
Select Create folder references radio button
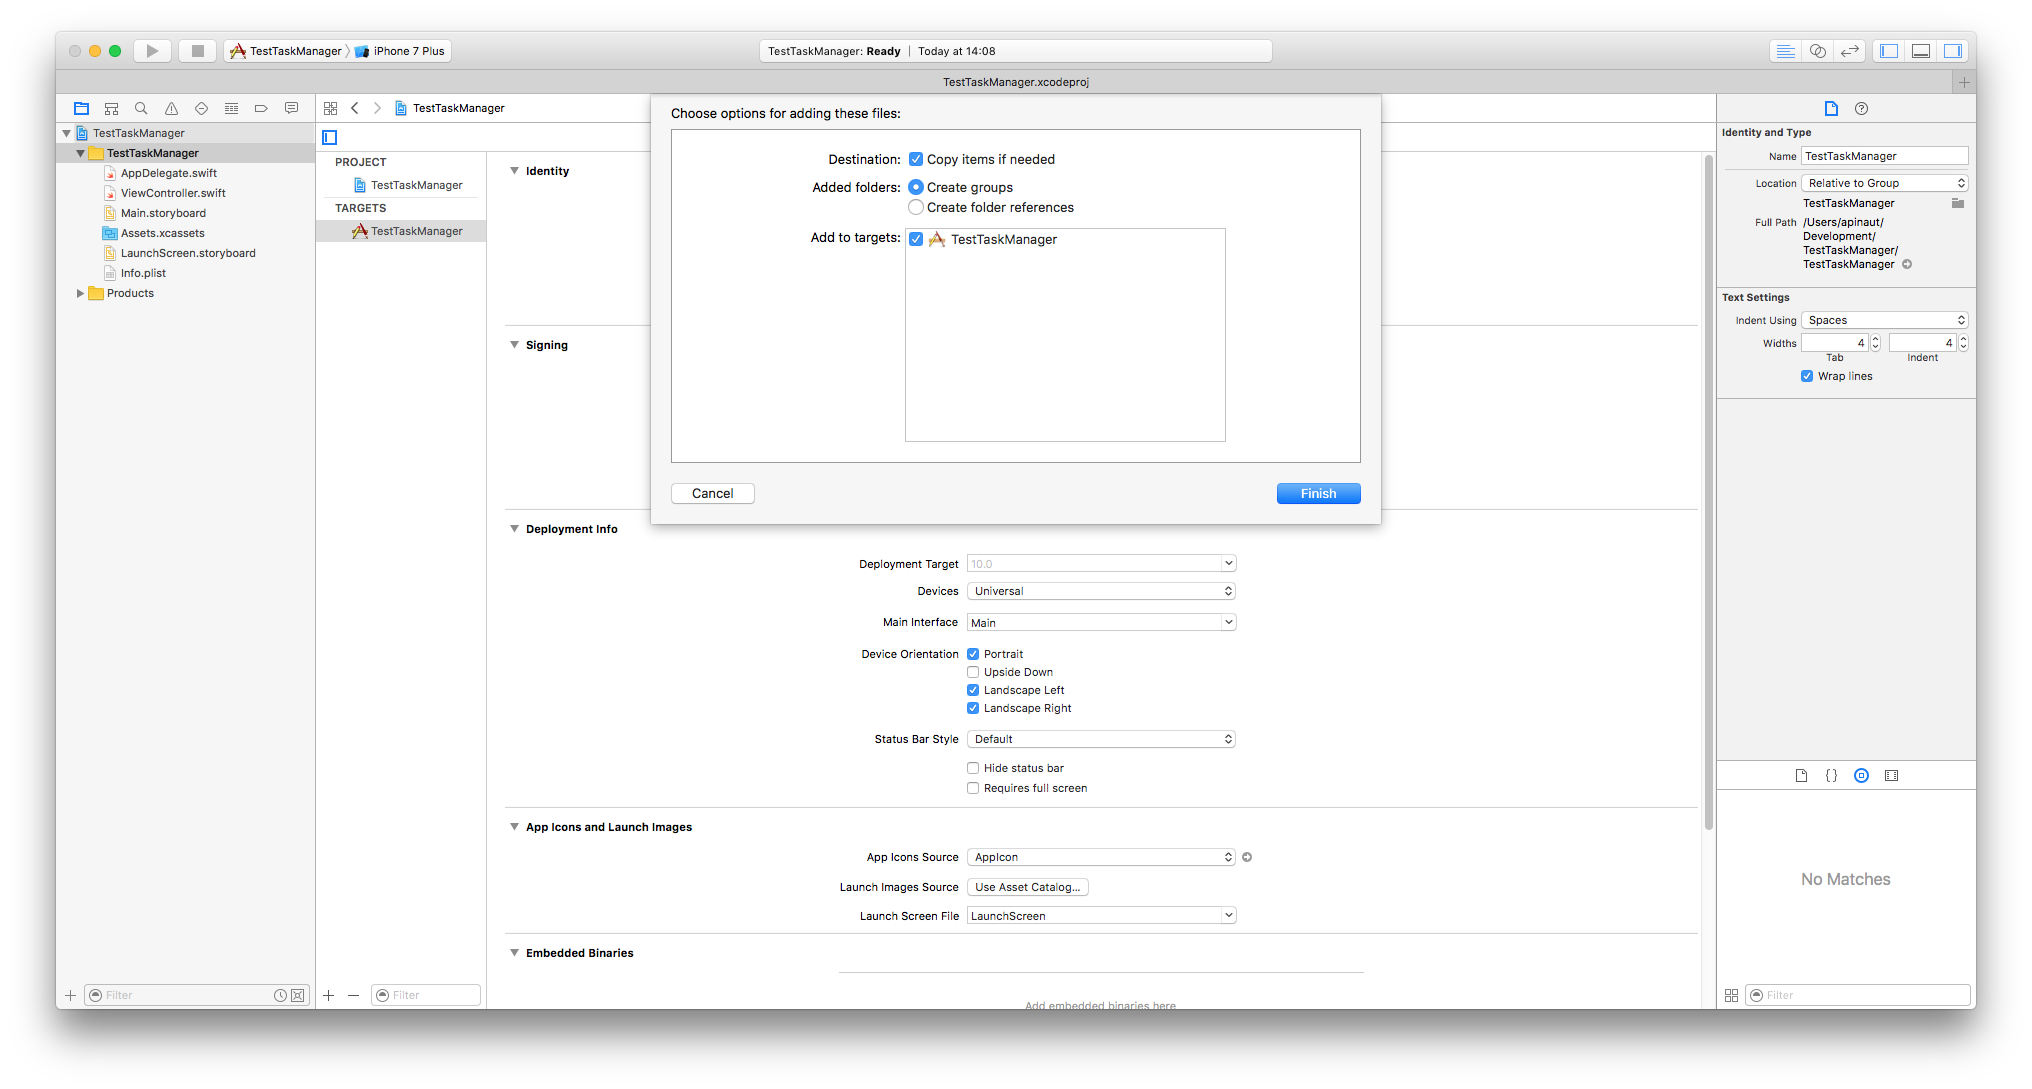914,207
